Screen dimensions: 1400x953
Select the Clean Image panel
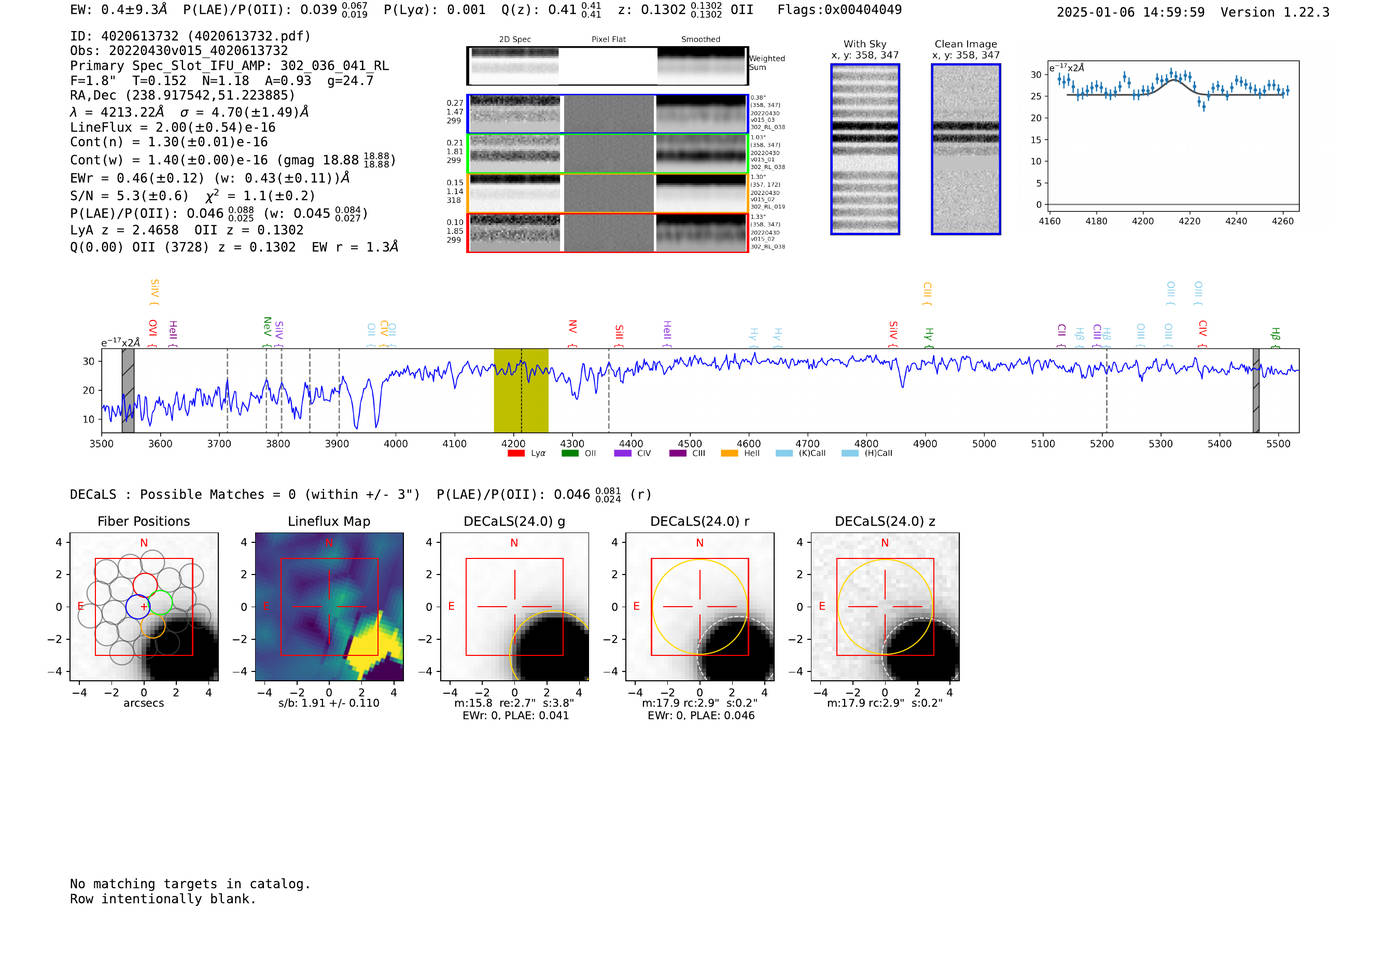pyautogui.click(x=965, y=149)
